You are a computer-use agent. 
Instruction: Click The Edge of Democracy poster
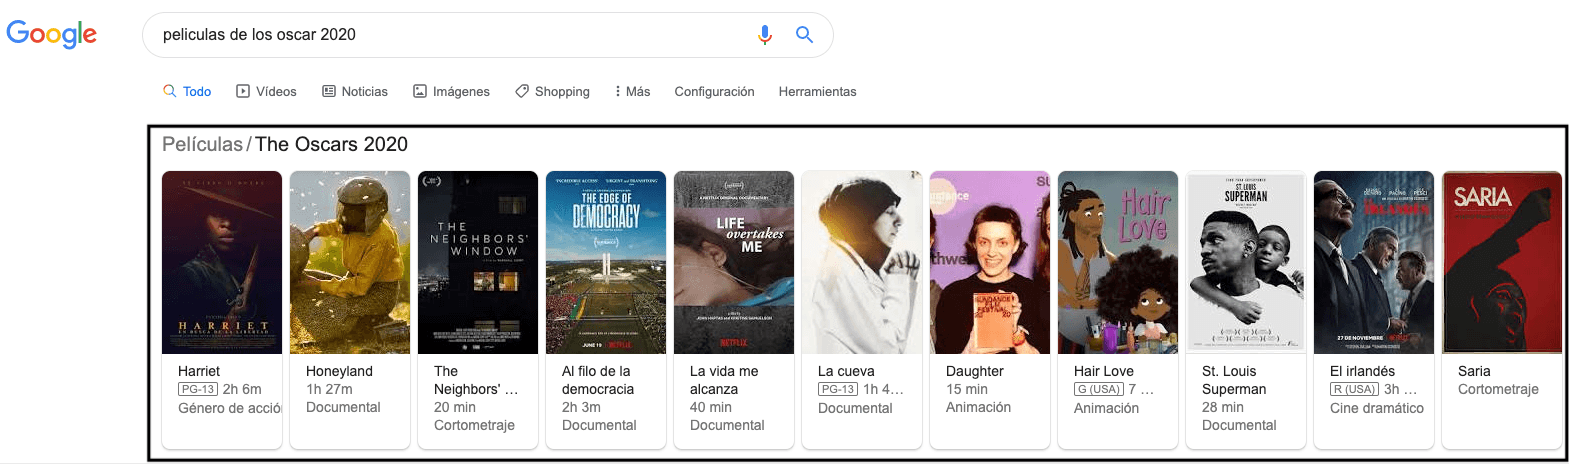coord(606,262)
